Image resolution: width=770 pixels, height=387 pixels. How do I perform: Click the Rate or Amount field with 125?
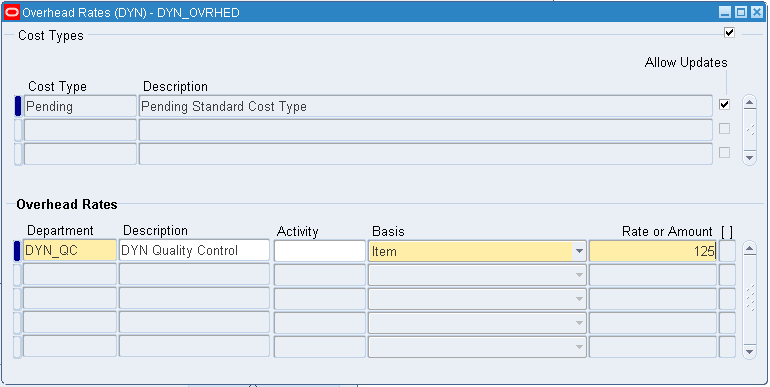653,251
